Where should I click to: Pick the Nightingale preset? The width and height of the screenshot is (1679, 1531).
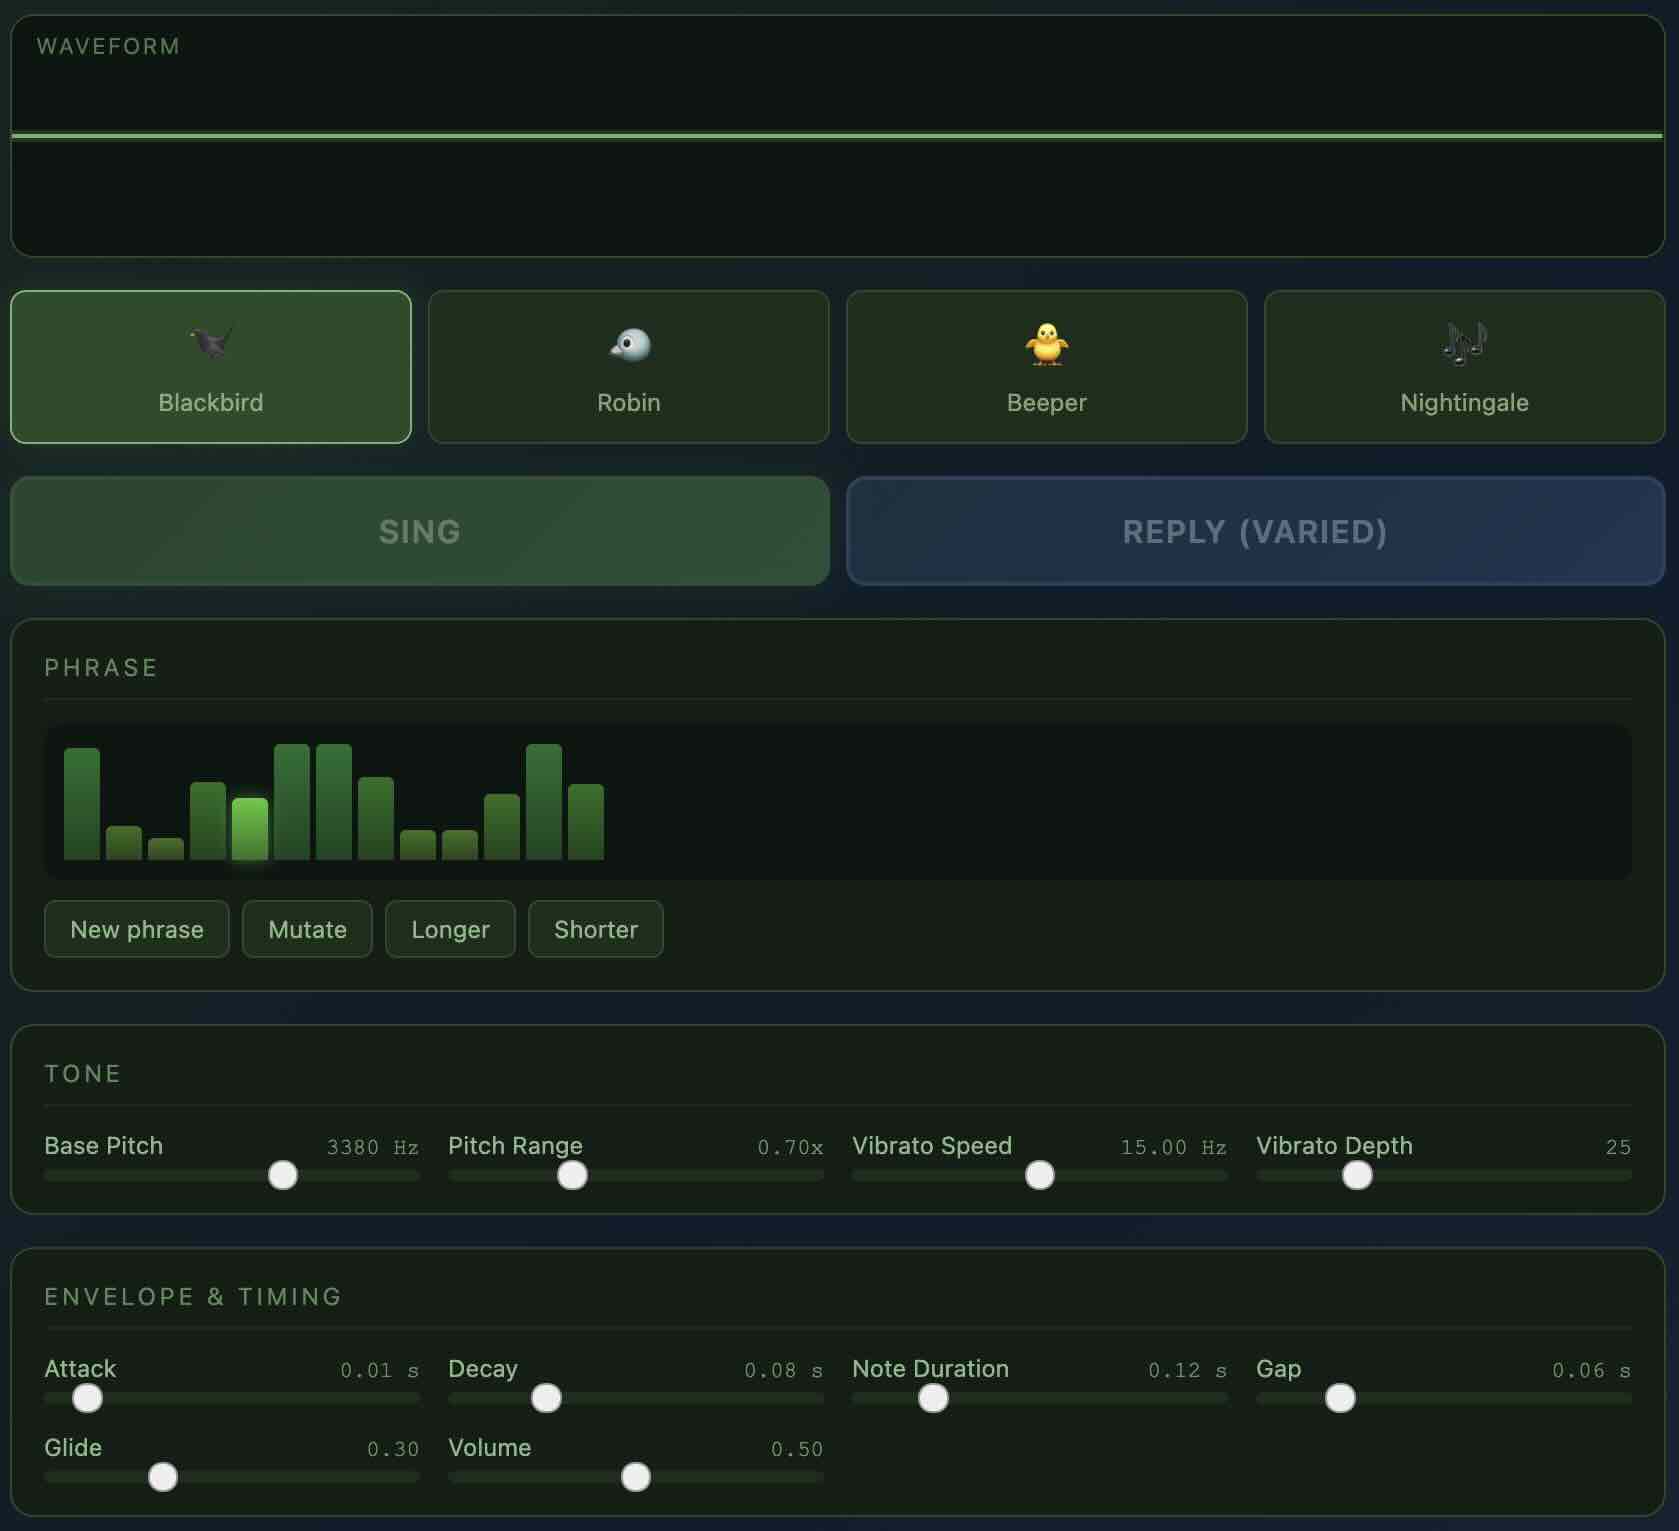1464,366
